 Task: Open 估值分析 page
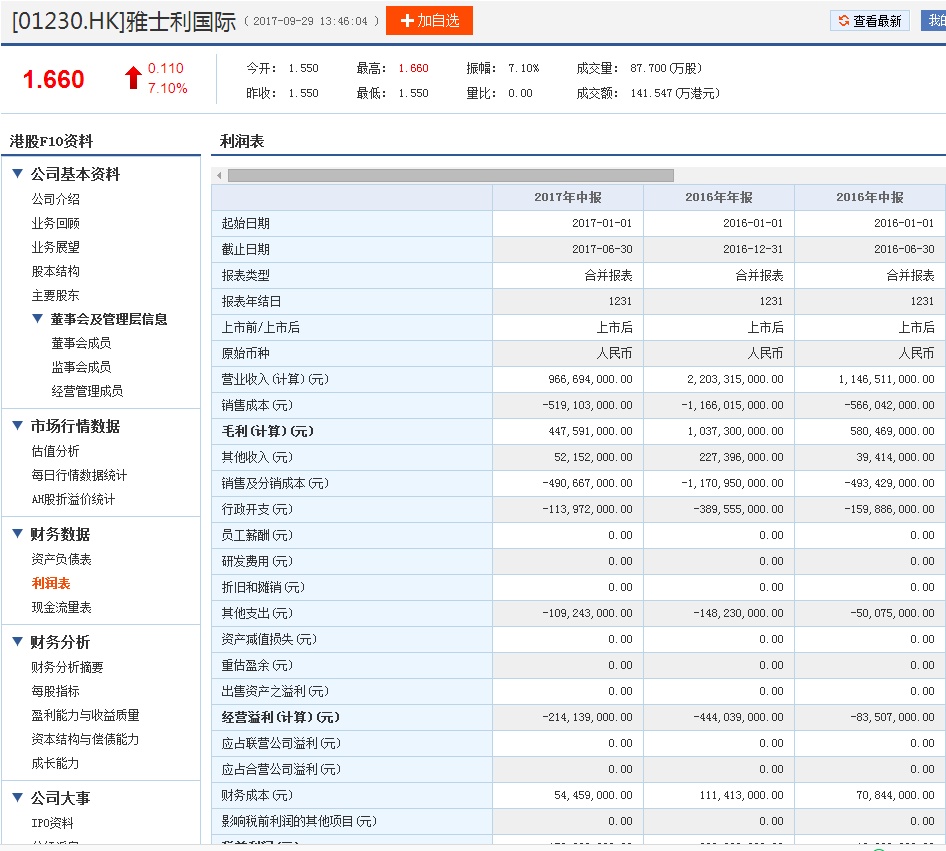point(56,451)
